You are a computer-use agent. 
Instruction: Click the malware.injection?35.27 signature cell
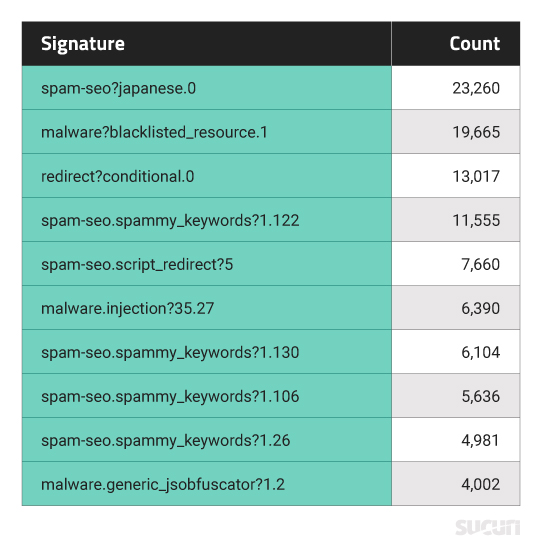coord(207,308)
